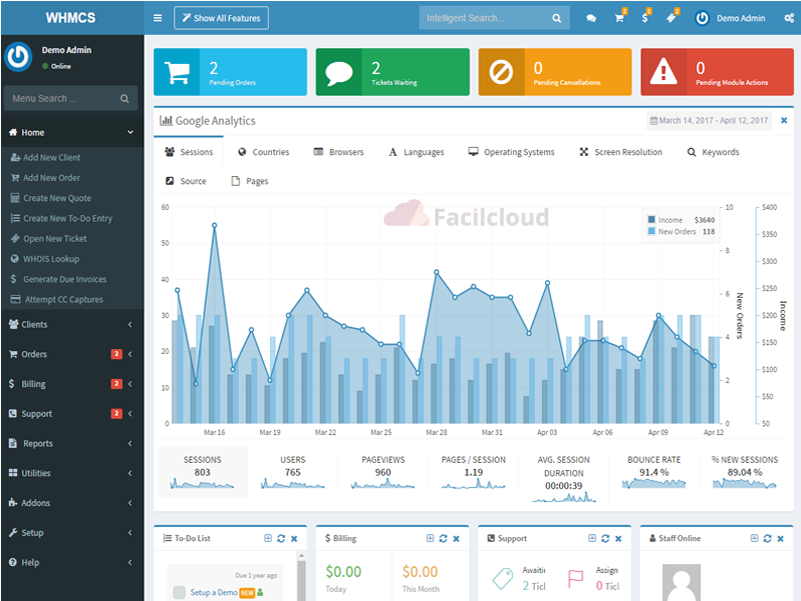
Task: Toggle the hamburger sidebar menu icon
Action: coord(158,18)
